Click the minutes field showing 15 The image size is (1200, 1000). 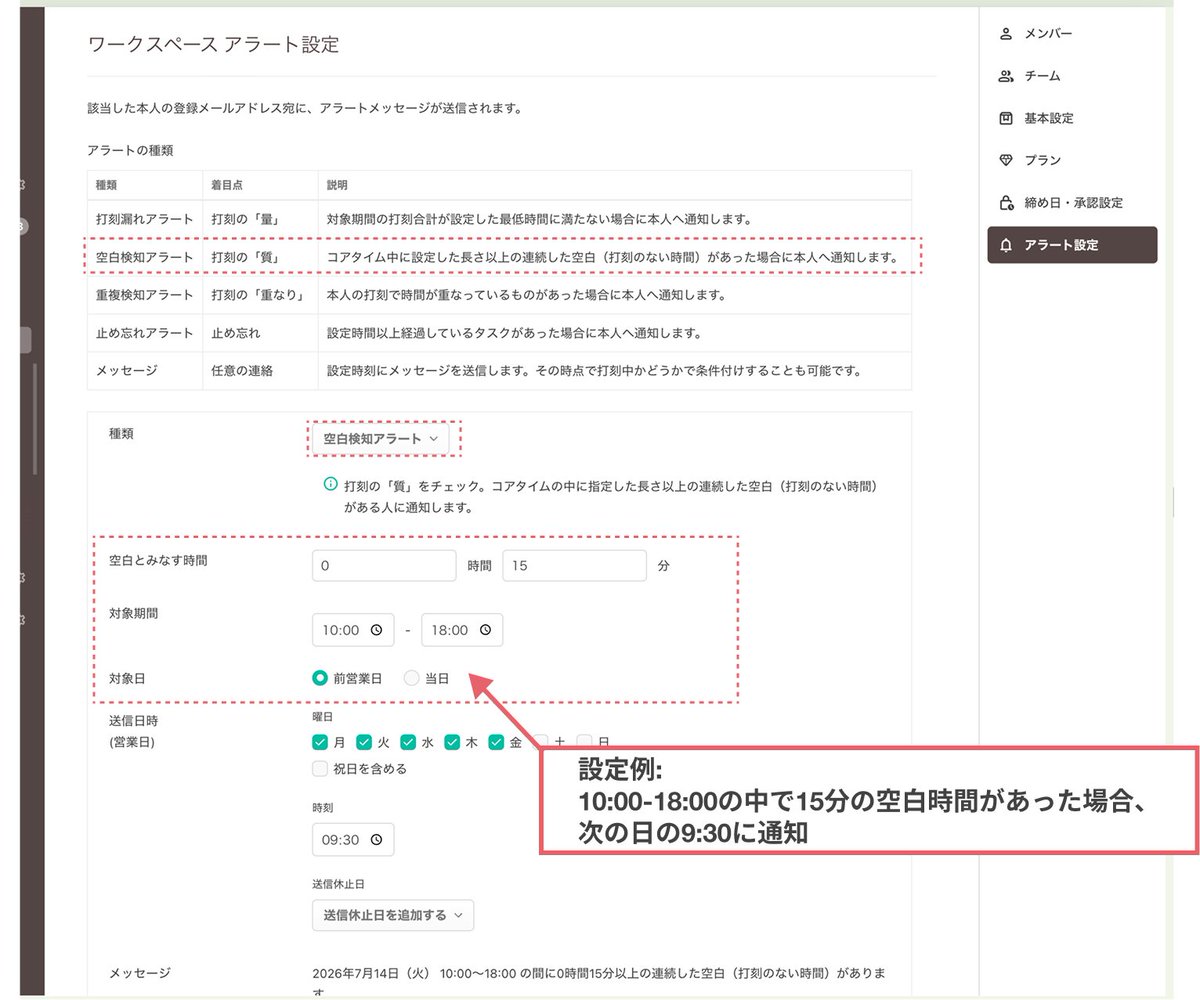[575, 565]
